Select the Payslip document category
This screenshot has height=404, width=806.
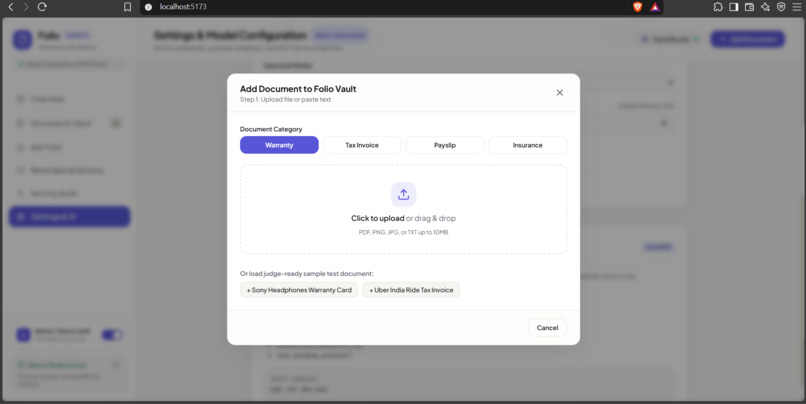445,145
